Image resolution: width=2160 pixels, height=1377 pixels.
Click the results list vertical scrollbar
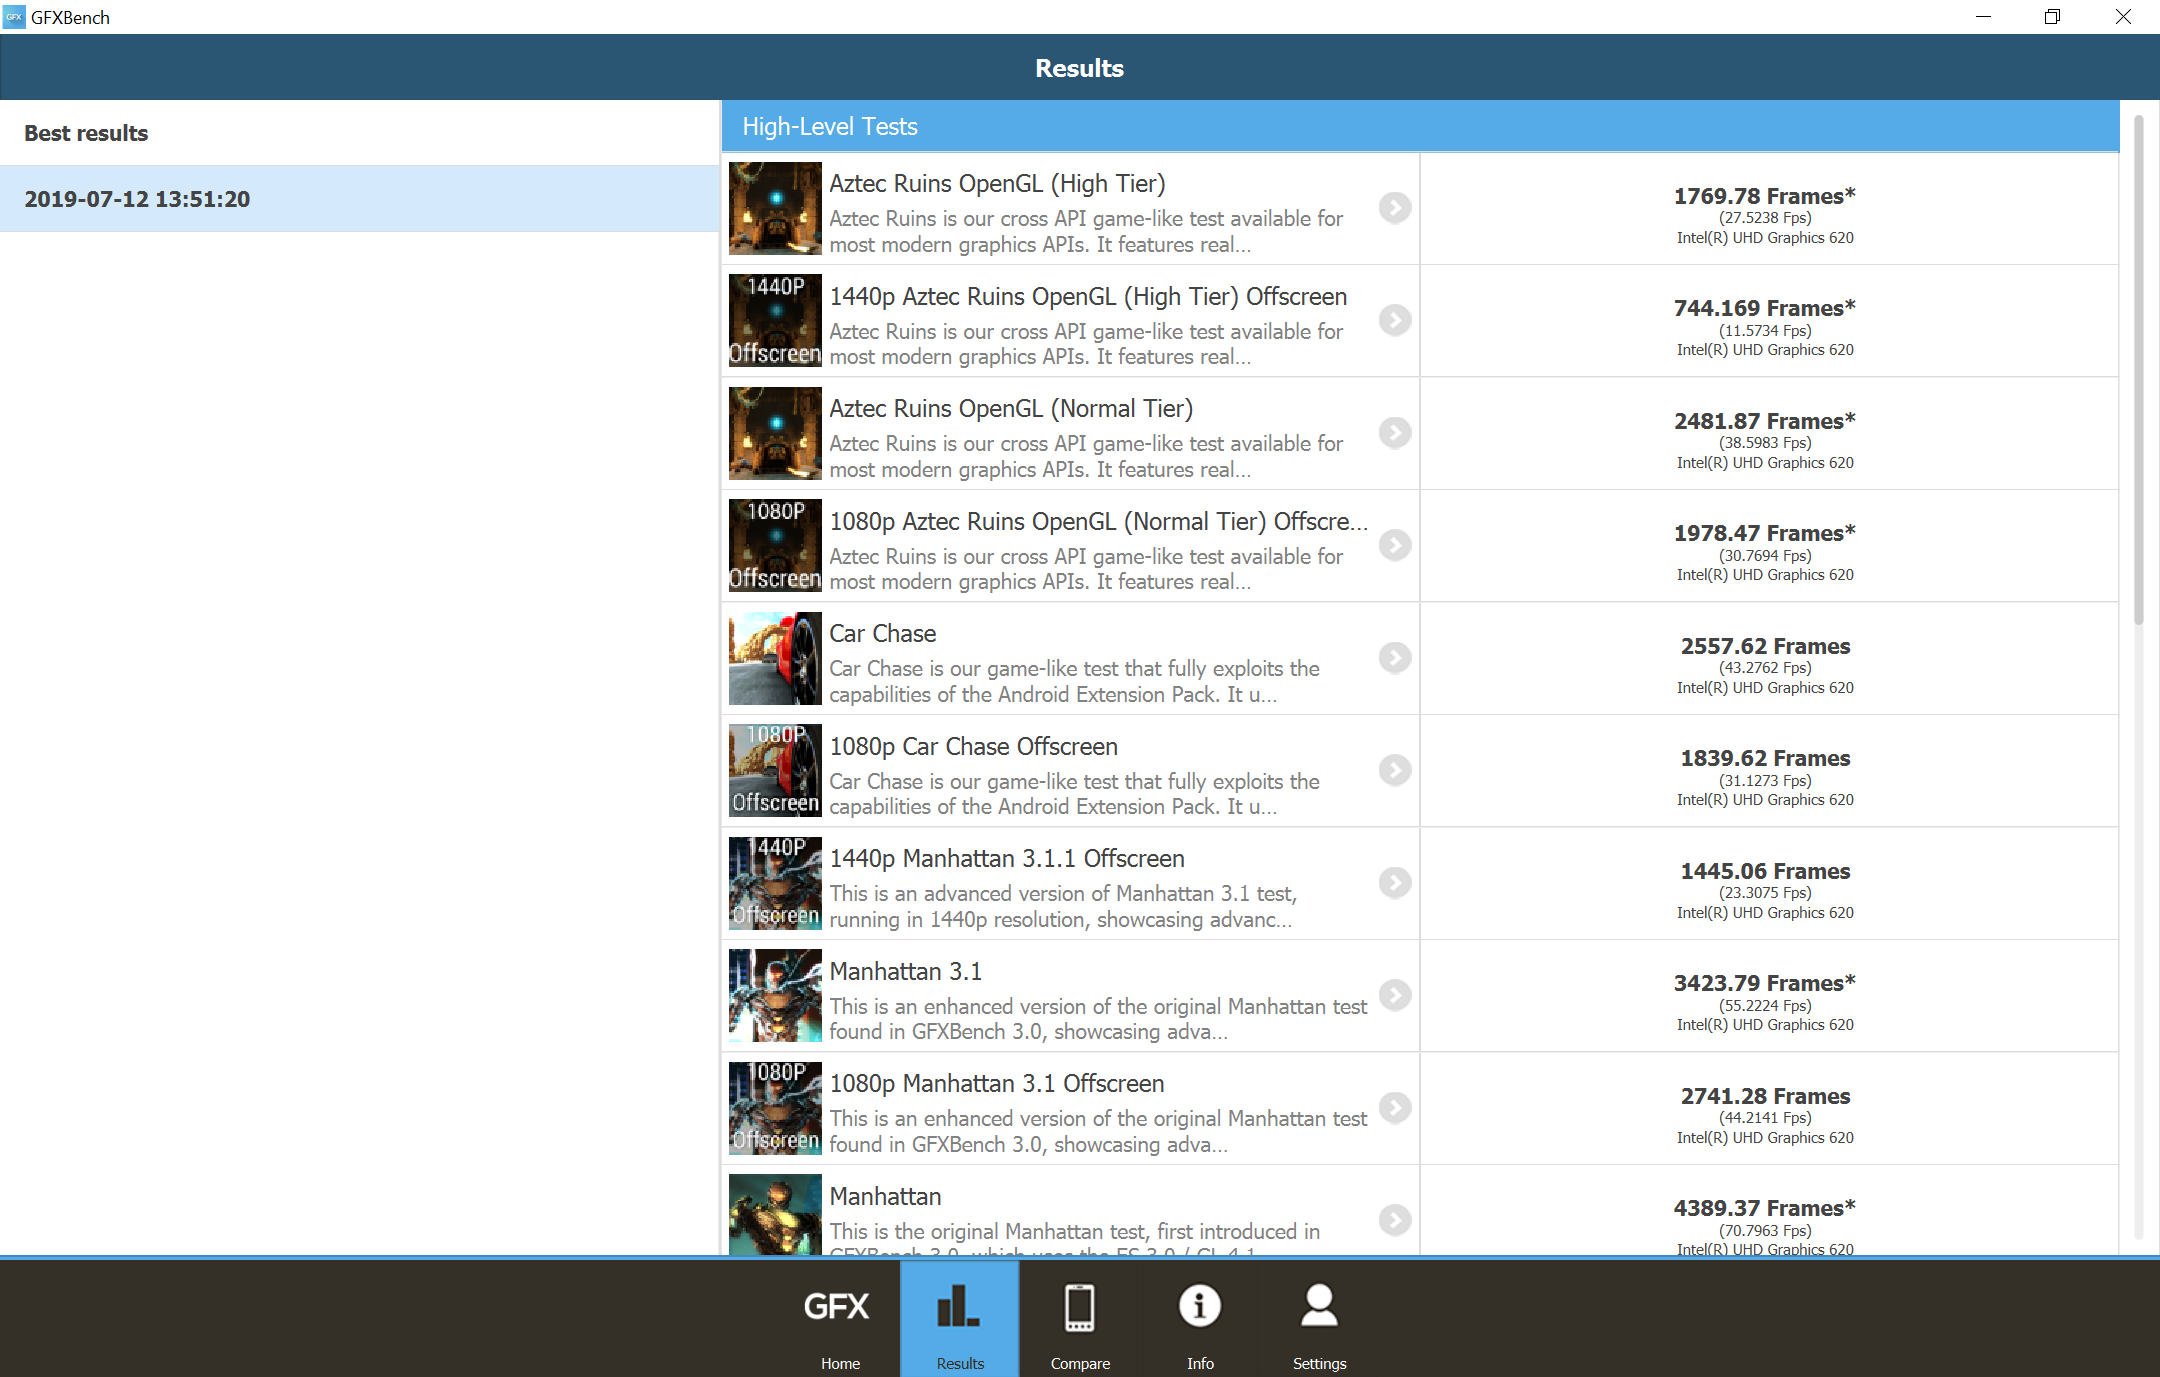(2139, 370)
